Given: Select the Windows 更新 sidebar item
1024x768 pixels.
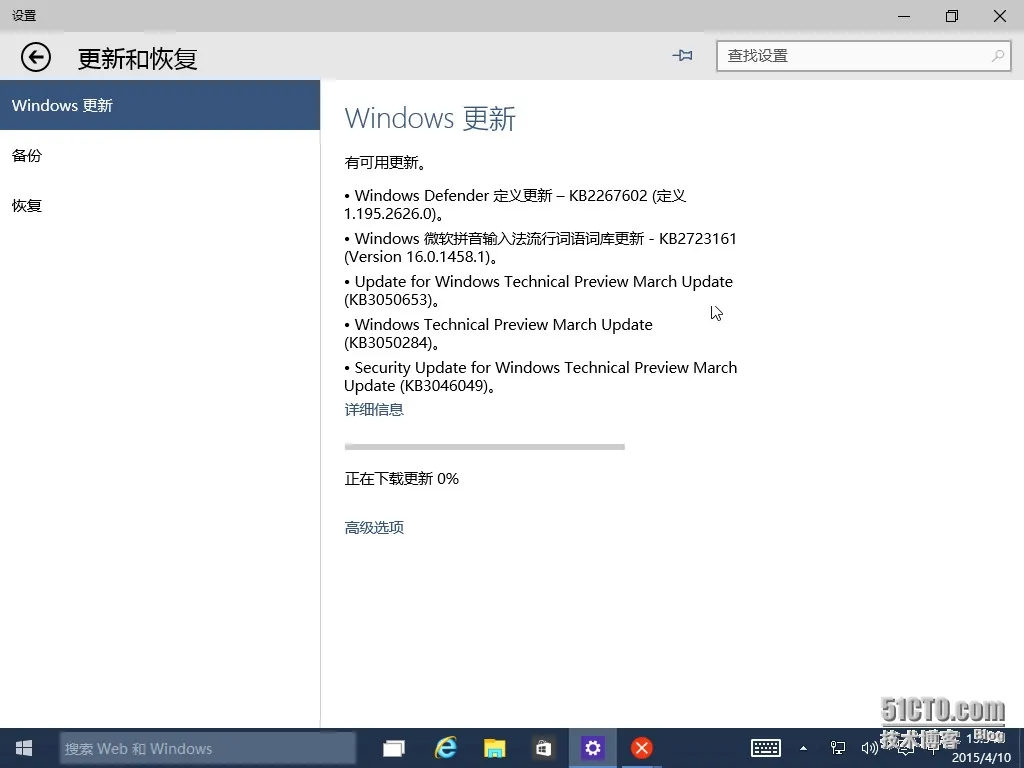Looking at the screenshot, I should [160, 105].
